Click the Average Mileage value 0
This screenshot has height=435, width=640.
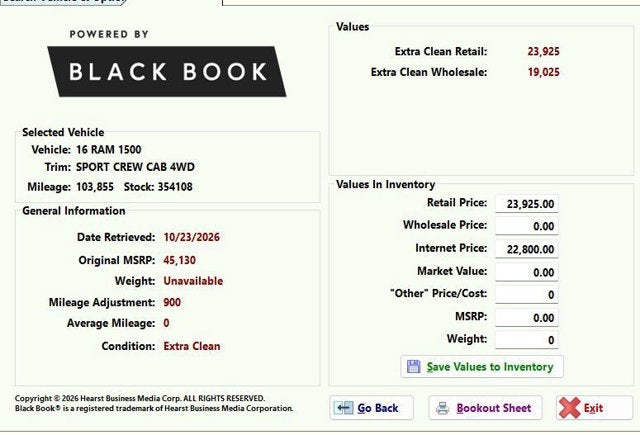coord(166,323)
